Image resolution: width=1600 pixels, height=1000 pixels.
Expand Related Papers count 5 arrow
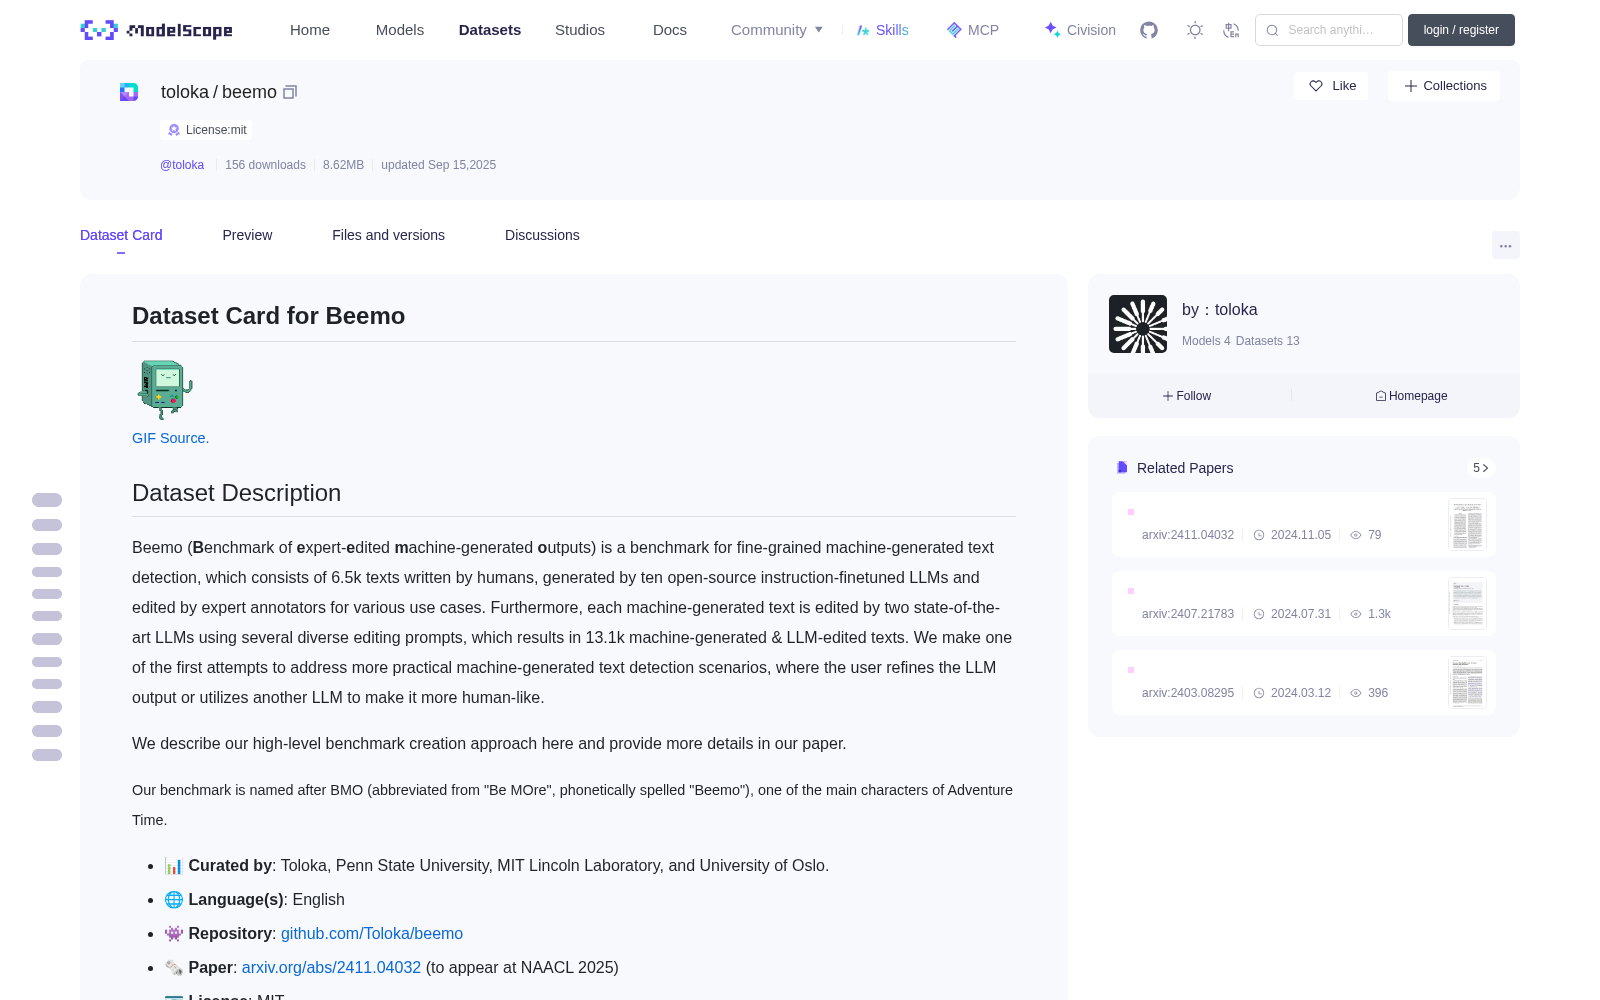pyautogui.click(x=1481, y=468)
